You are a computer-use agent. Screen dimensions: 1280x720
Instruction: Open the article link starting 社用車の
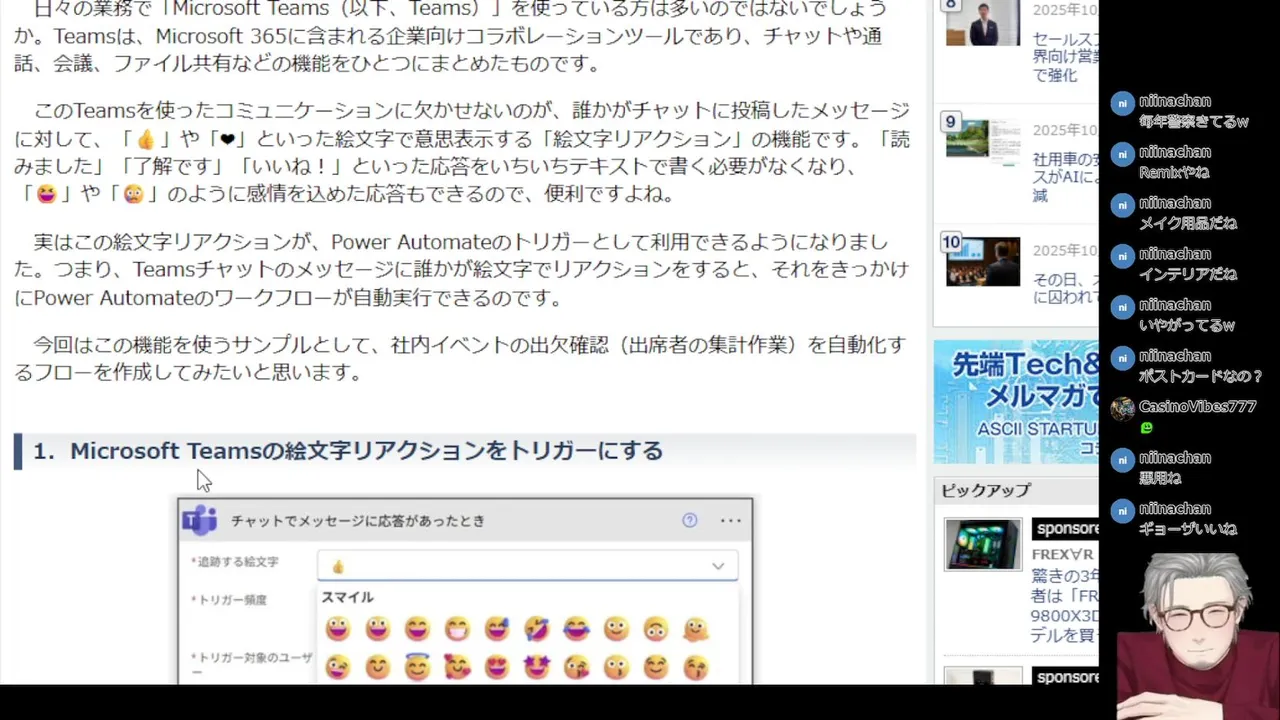tap(1065, 177)
